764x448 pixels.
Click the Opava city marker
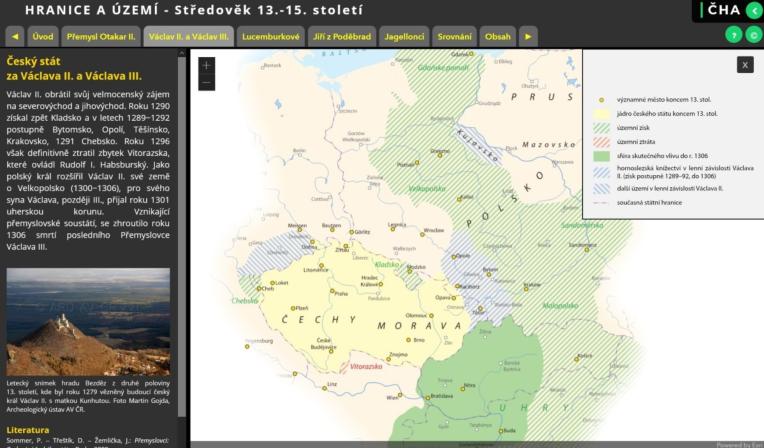click(x=454, y=297)
